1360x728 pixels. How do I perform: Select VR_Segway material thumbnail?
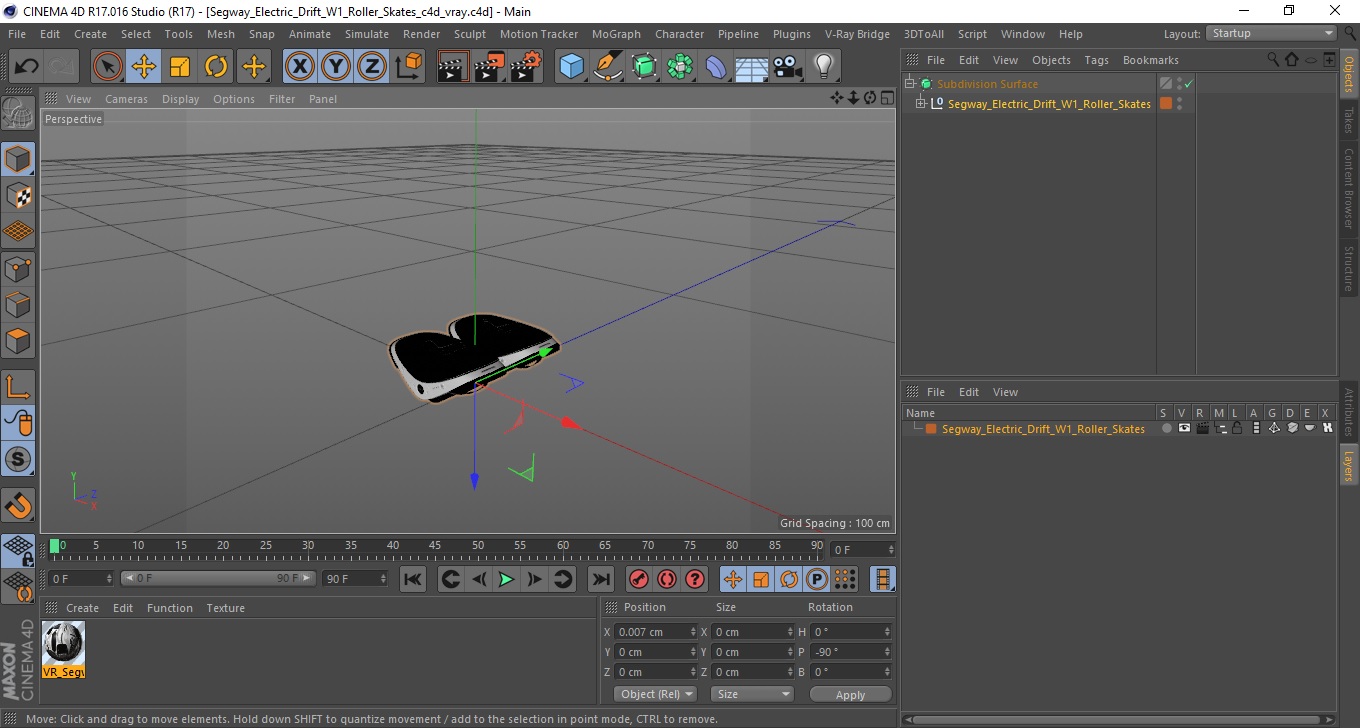coord(63,649)
